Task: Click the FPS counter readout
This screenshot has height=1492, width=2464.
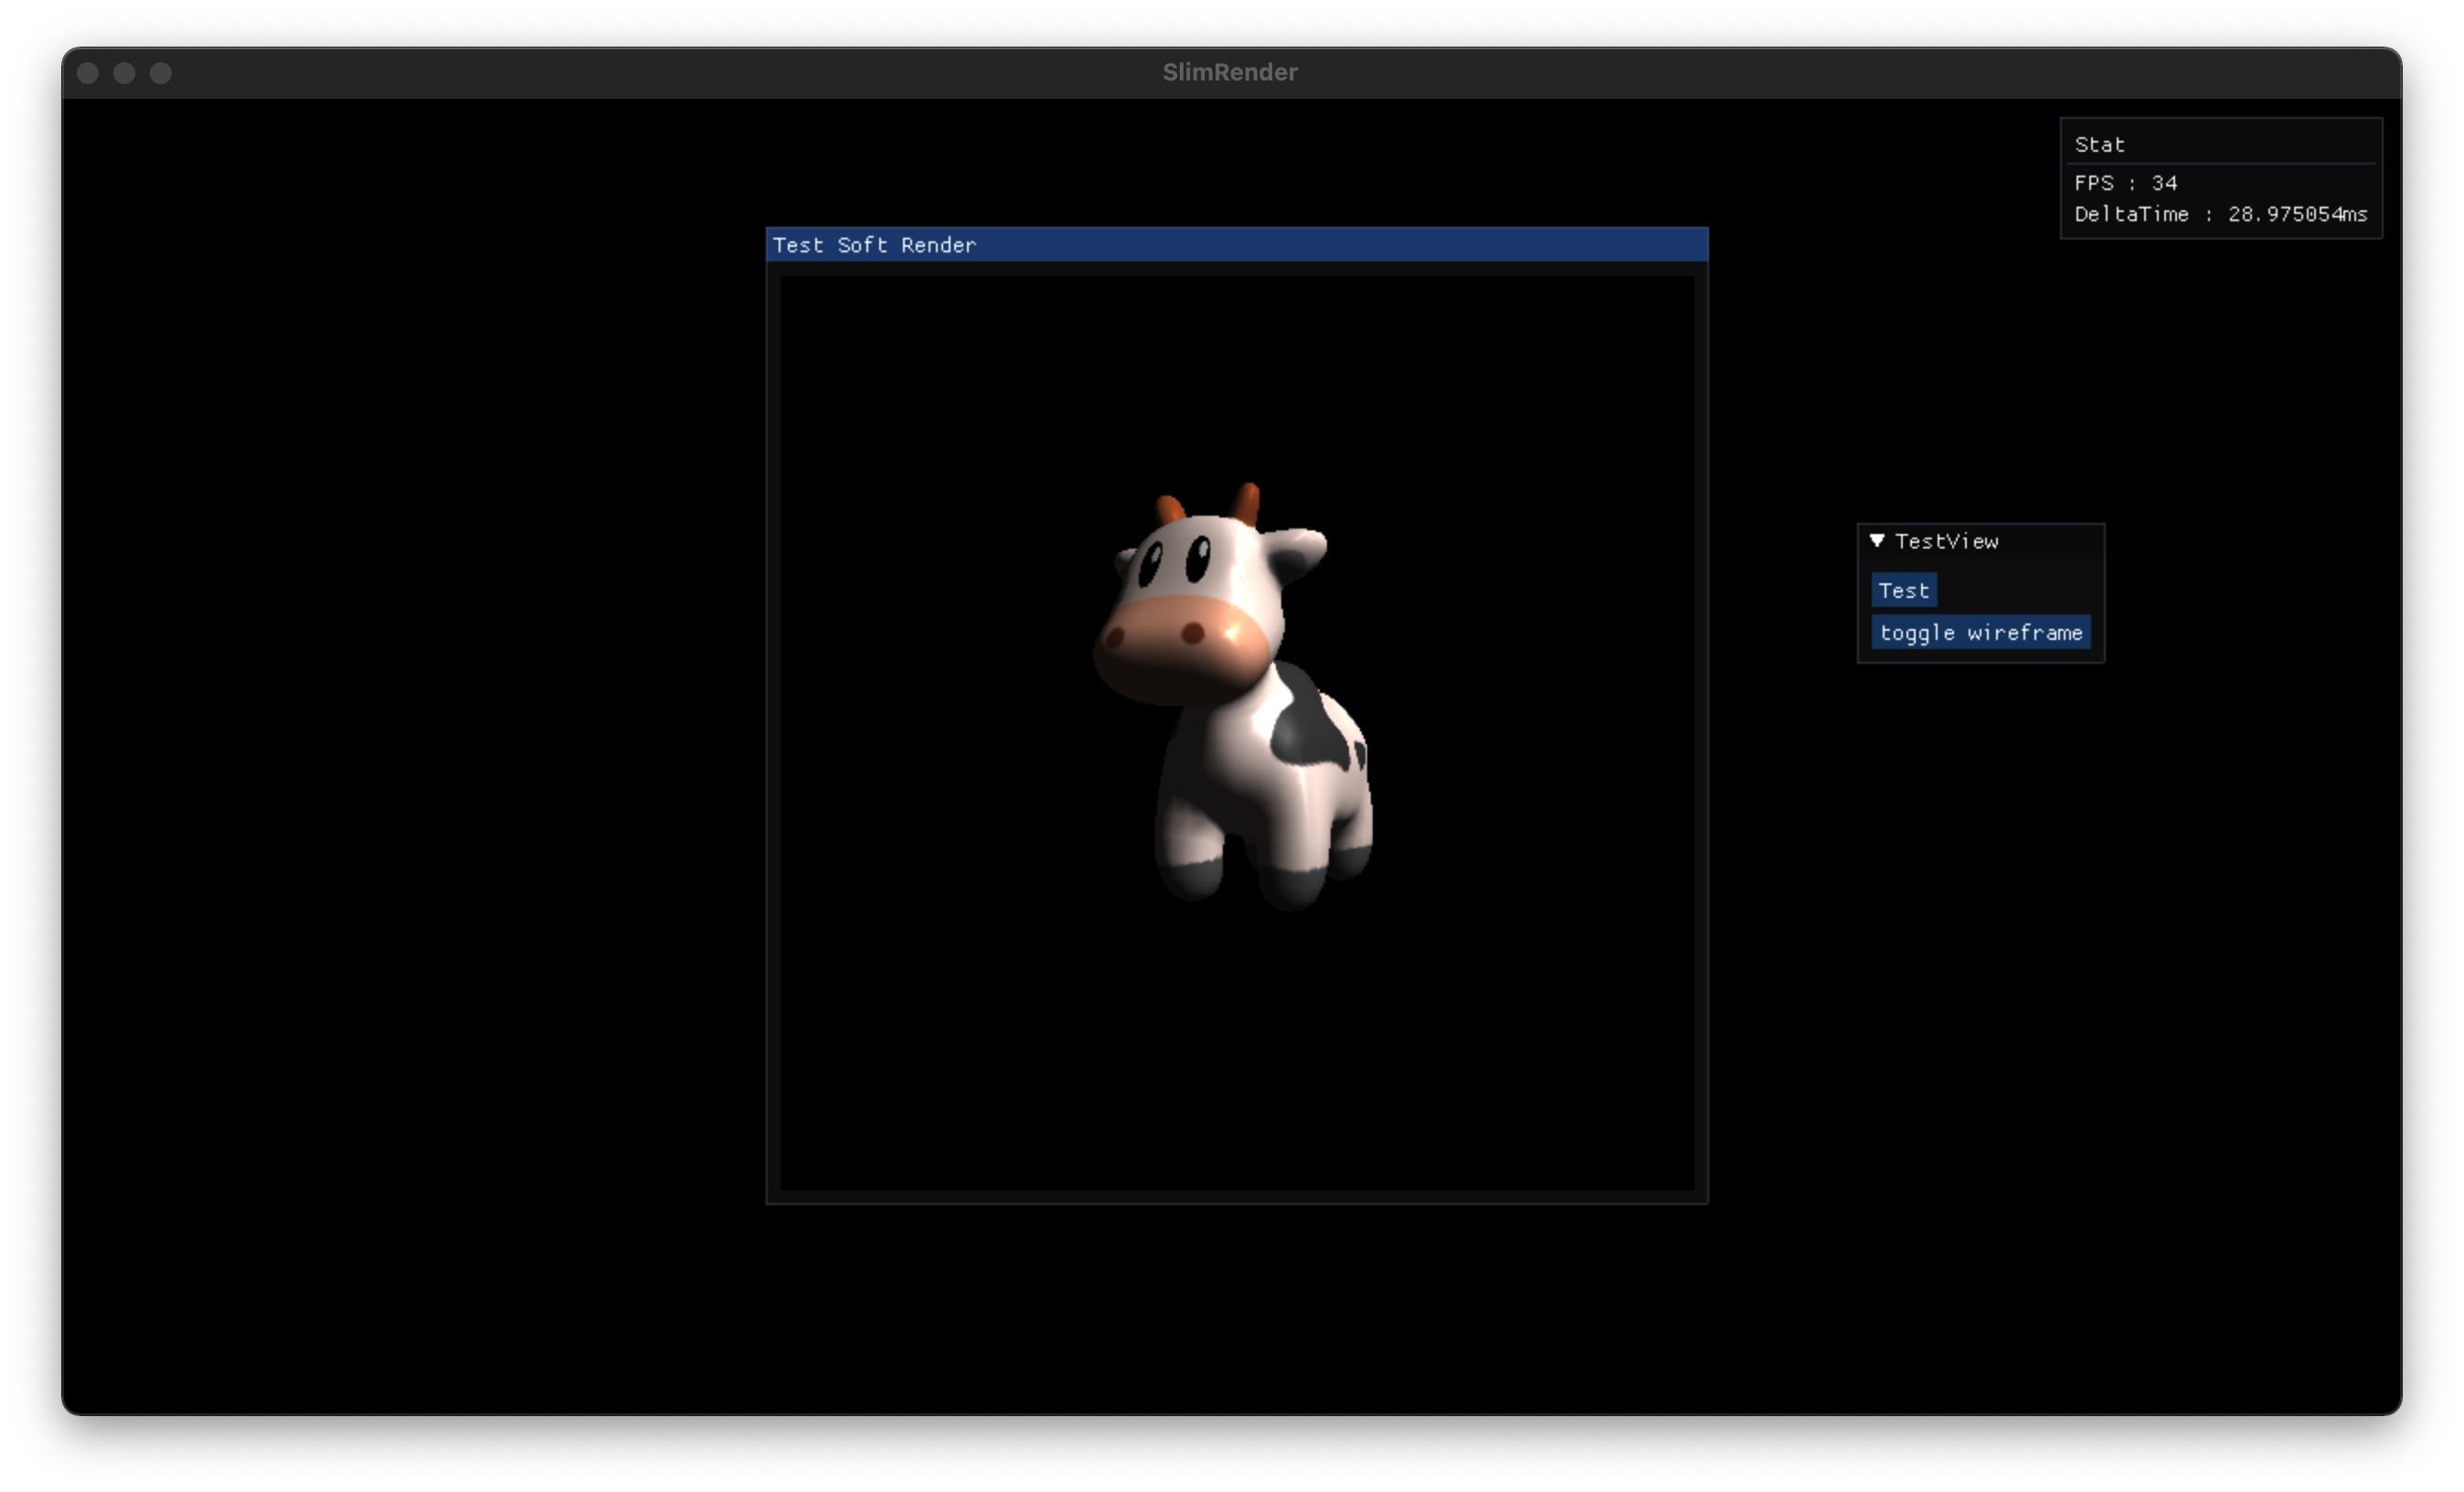Action: [x=2125, y=183]
